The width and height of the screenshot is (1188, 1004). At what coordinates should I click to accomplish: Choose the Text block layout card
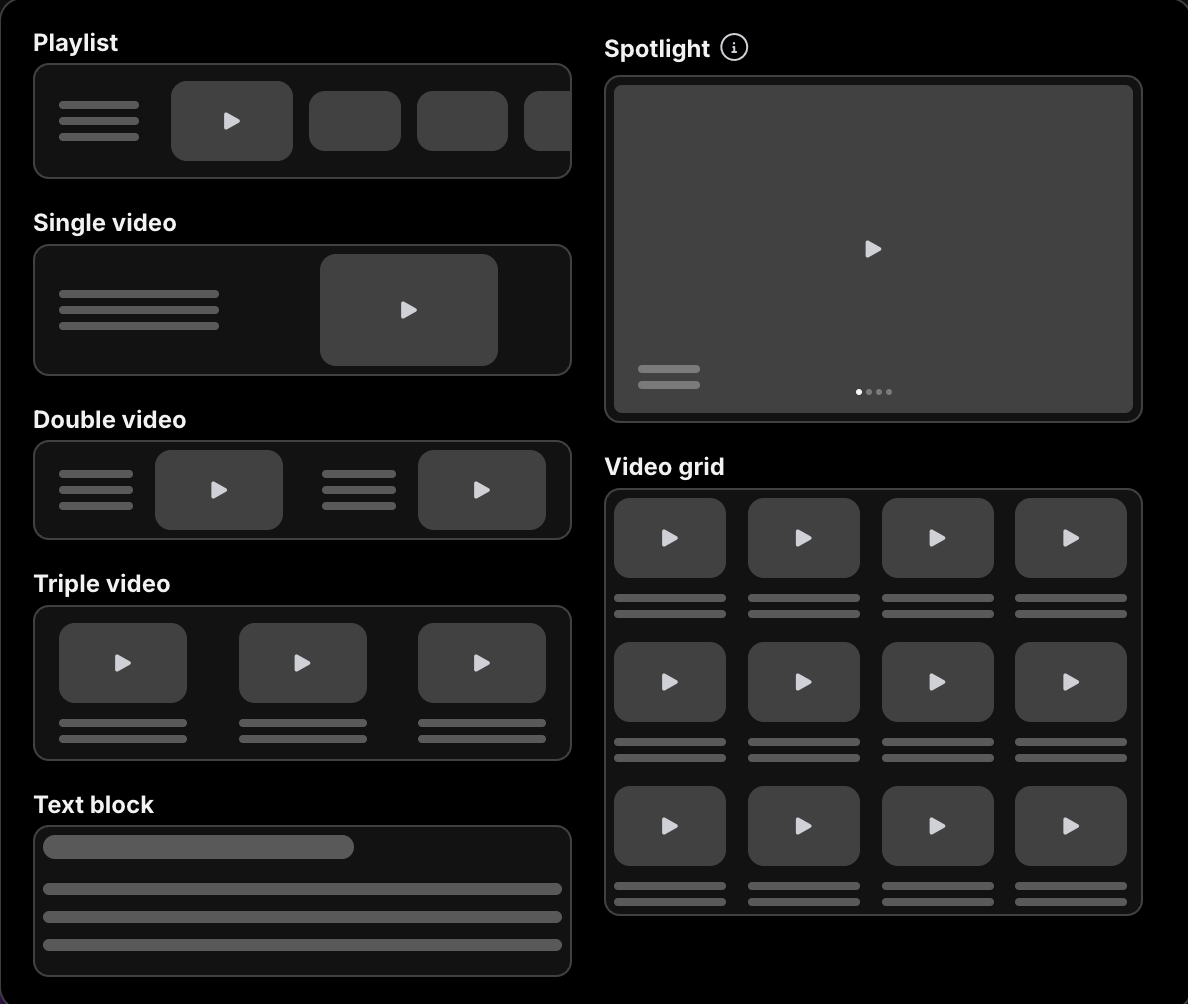point(302,901)
